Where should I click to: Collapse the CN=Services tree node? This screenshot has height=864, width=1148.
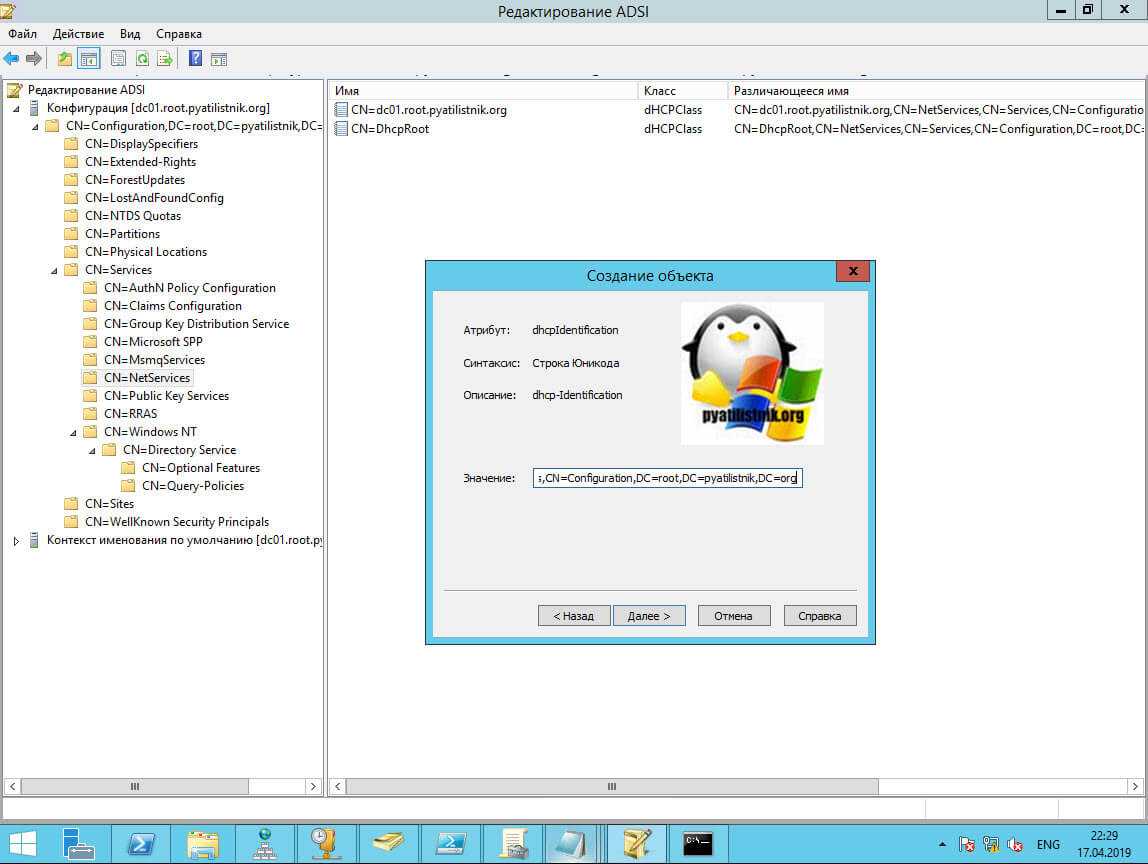click(x=54, y=270)
